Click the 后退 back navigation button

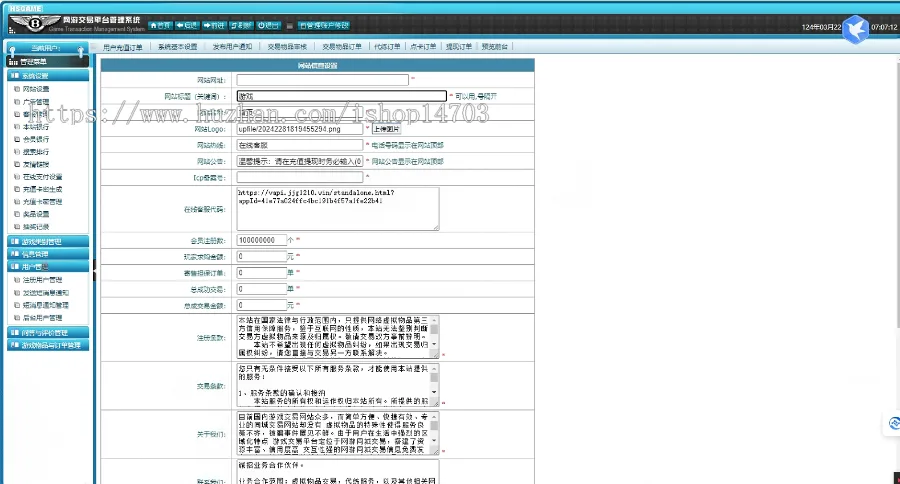[x=186, y=25]
